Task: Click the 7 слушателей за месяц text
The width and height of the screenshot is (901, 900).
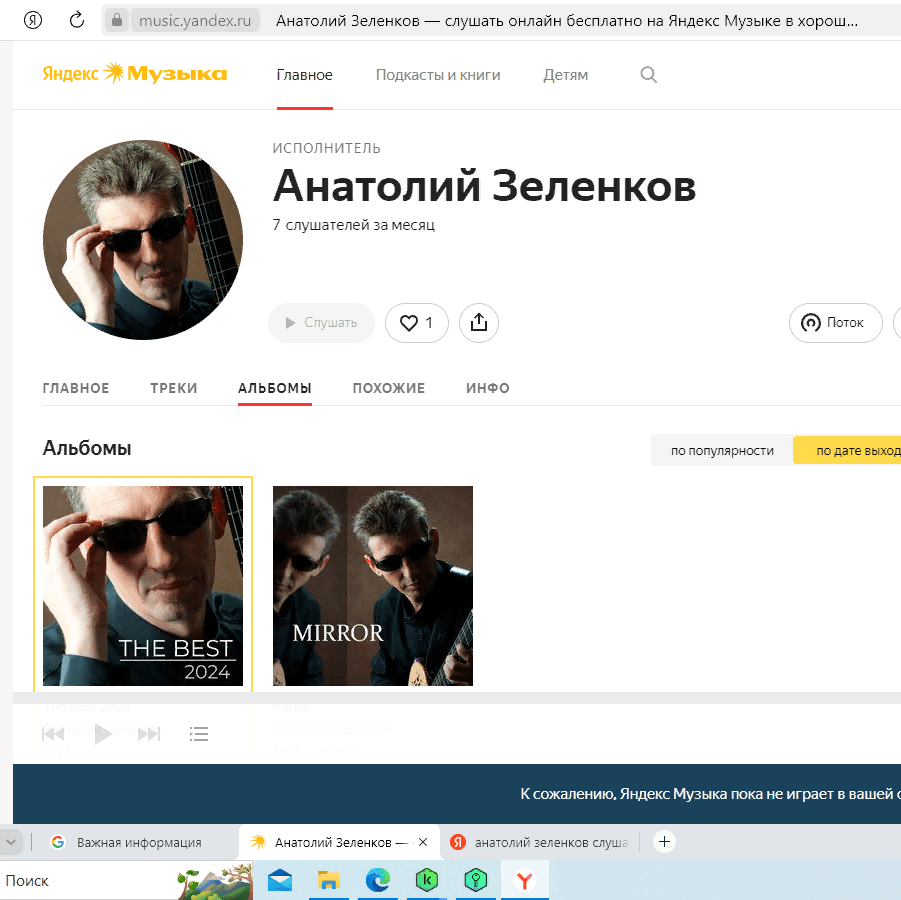Action: (x=353, y=225)
